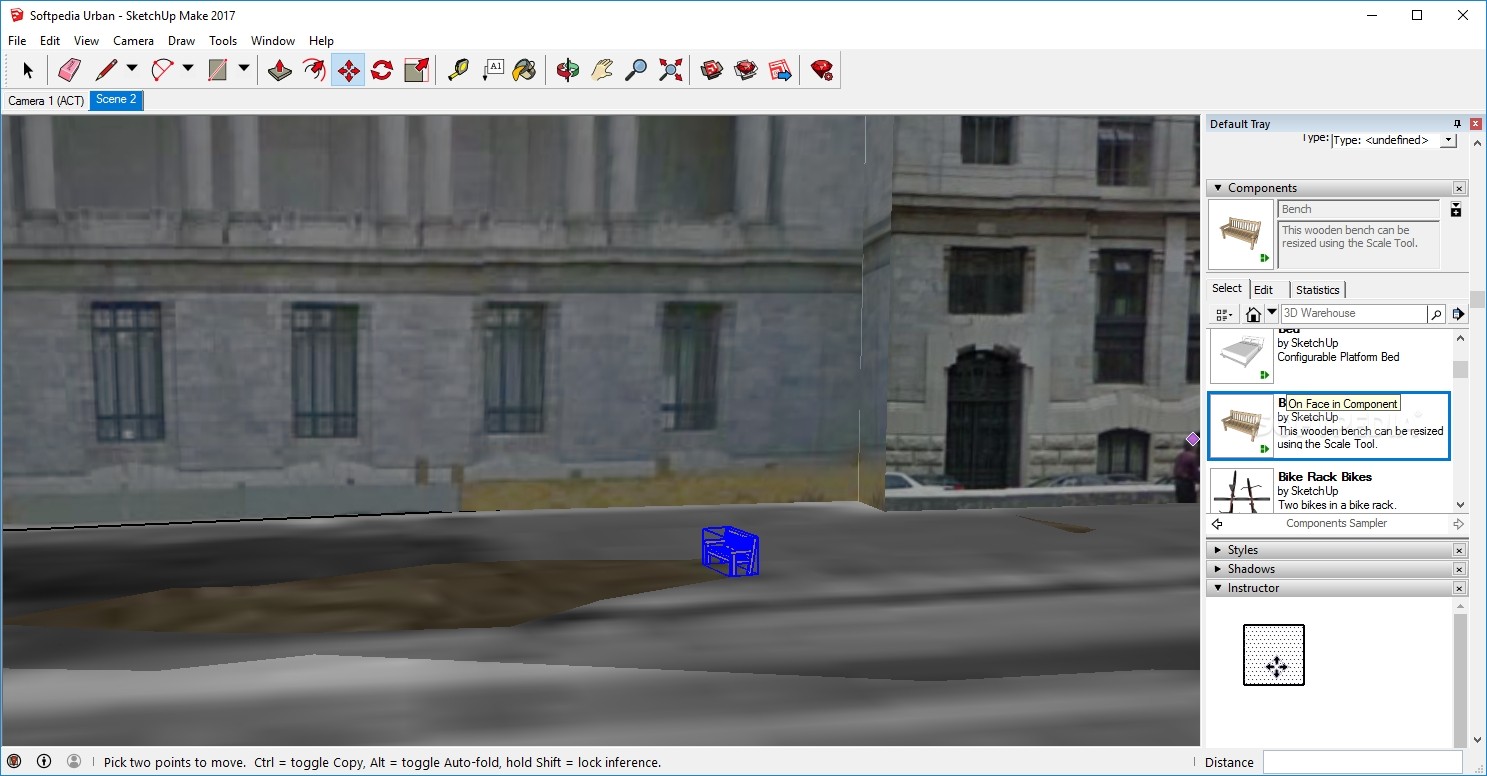Click the Move tool in toolbar
Viewport: 1487px width, 776px height.
[x=348, y=70]
